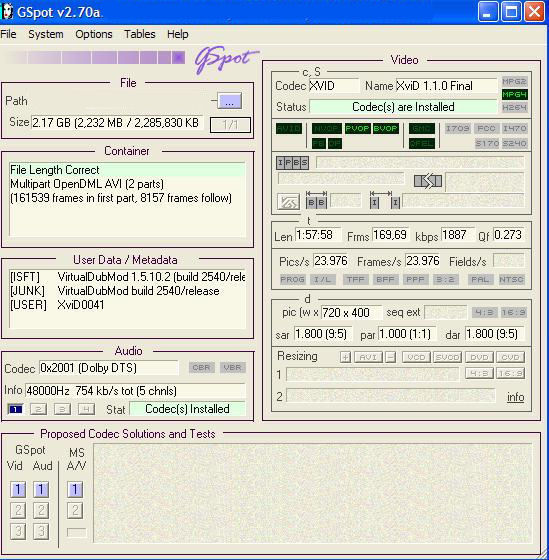Click the video Codec XVID field
Image resolution: width=549 pixels, height=560 pixels.
click(x=334, y=86)
